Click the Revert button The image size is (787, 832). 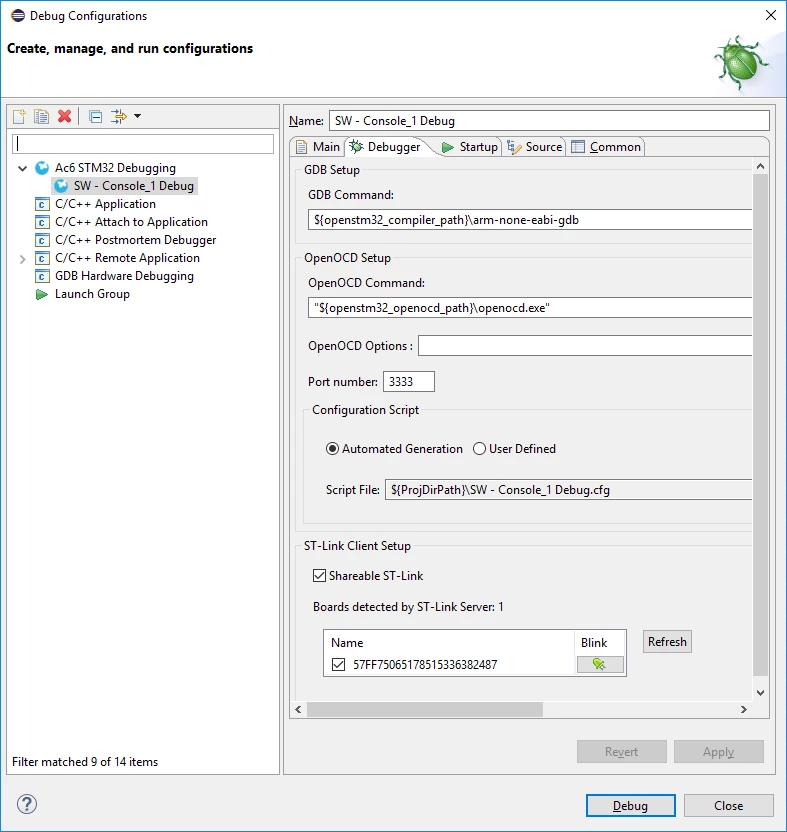coord(621,751)
